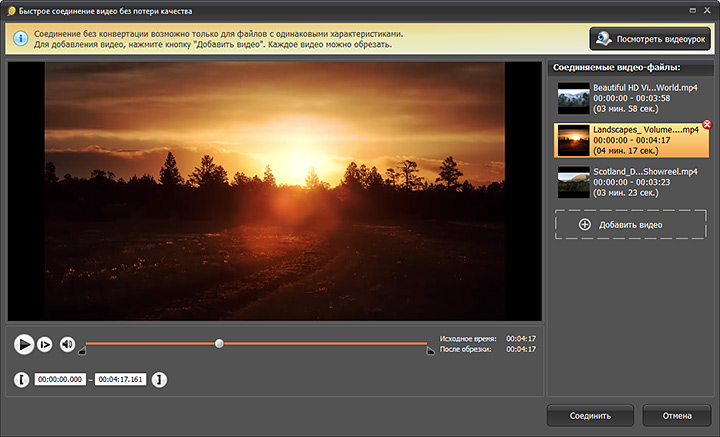Set trim end with right bracket button
This screenshot has width=720, height=437.
[159, 380]
